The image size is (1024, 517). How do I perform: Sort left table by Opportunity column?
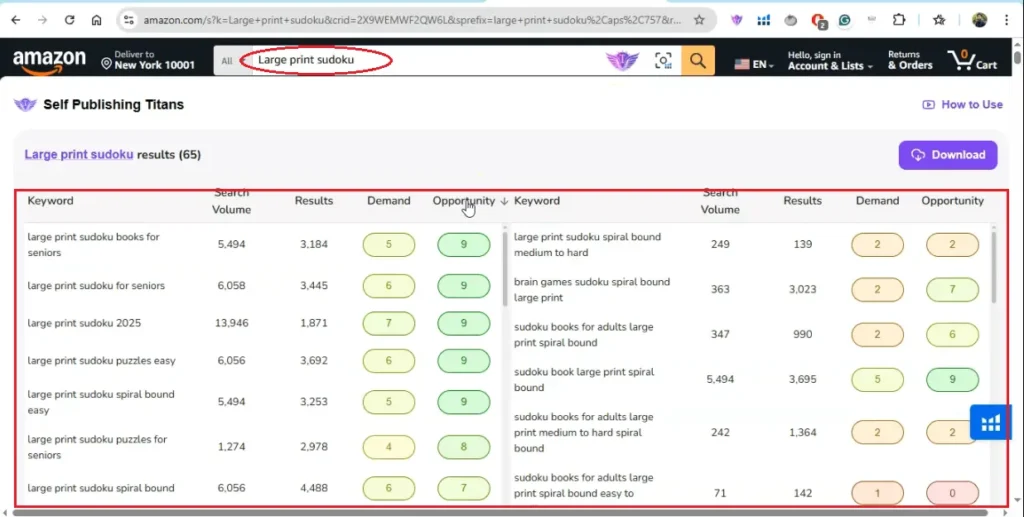tap(464, 201)
